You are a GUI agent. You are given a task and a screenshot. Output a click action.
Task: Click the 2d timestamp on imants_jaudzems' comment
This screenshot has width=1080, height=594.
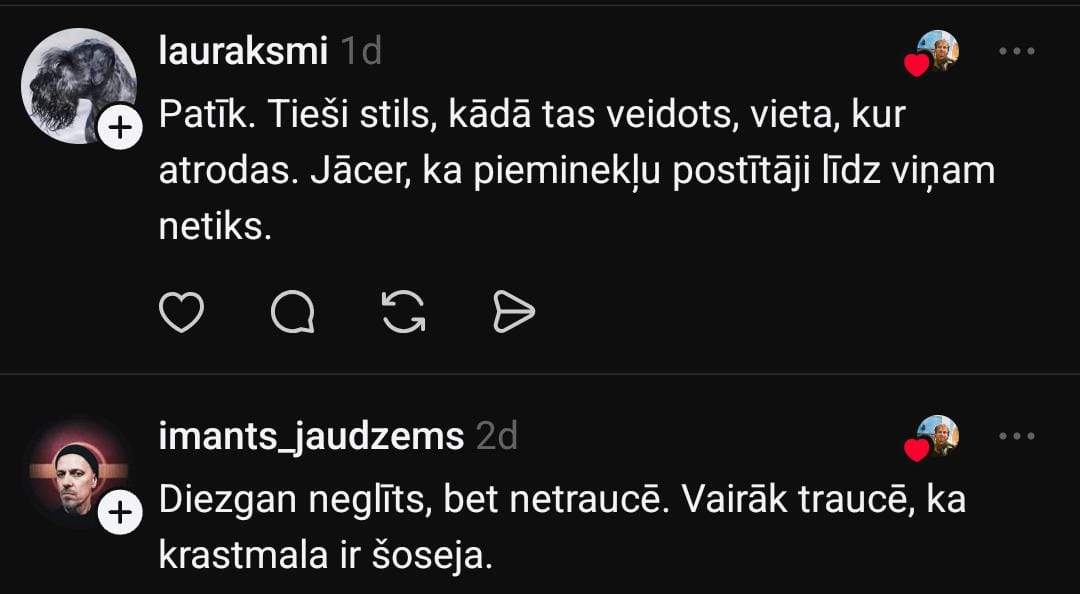[496, 436]
